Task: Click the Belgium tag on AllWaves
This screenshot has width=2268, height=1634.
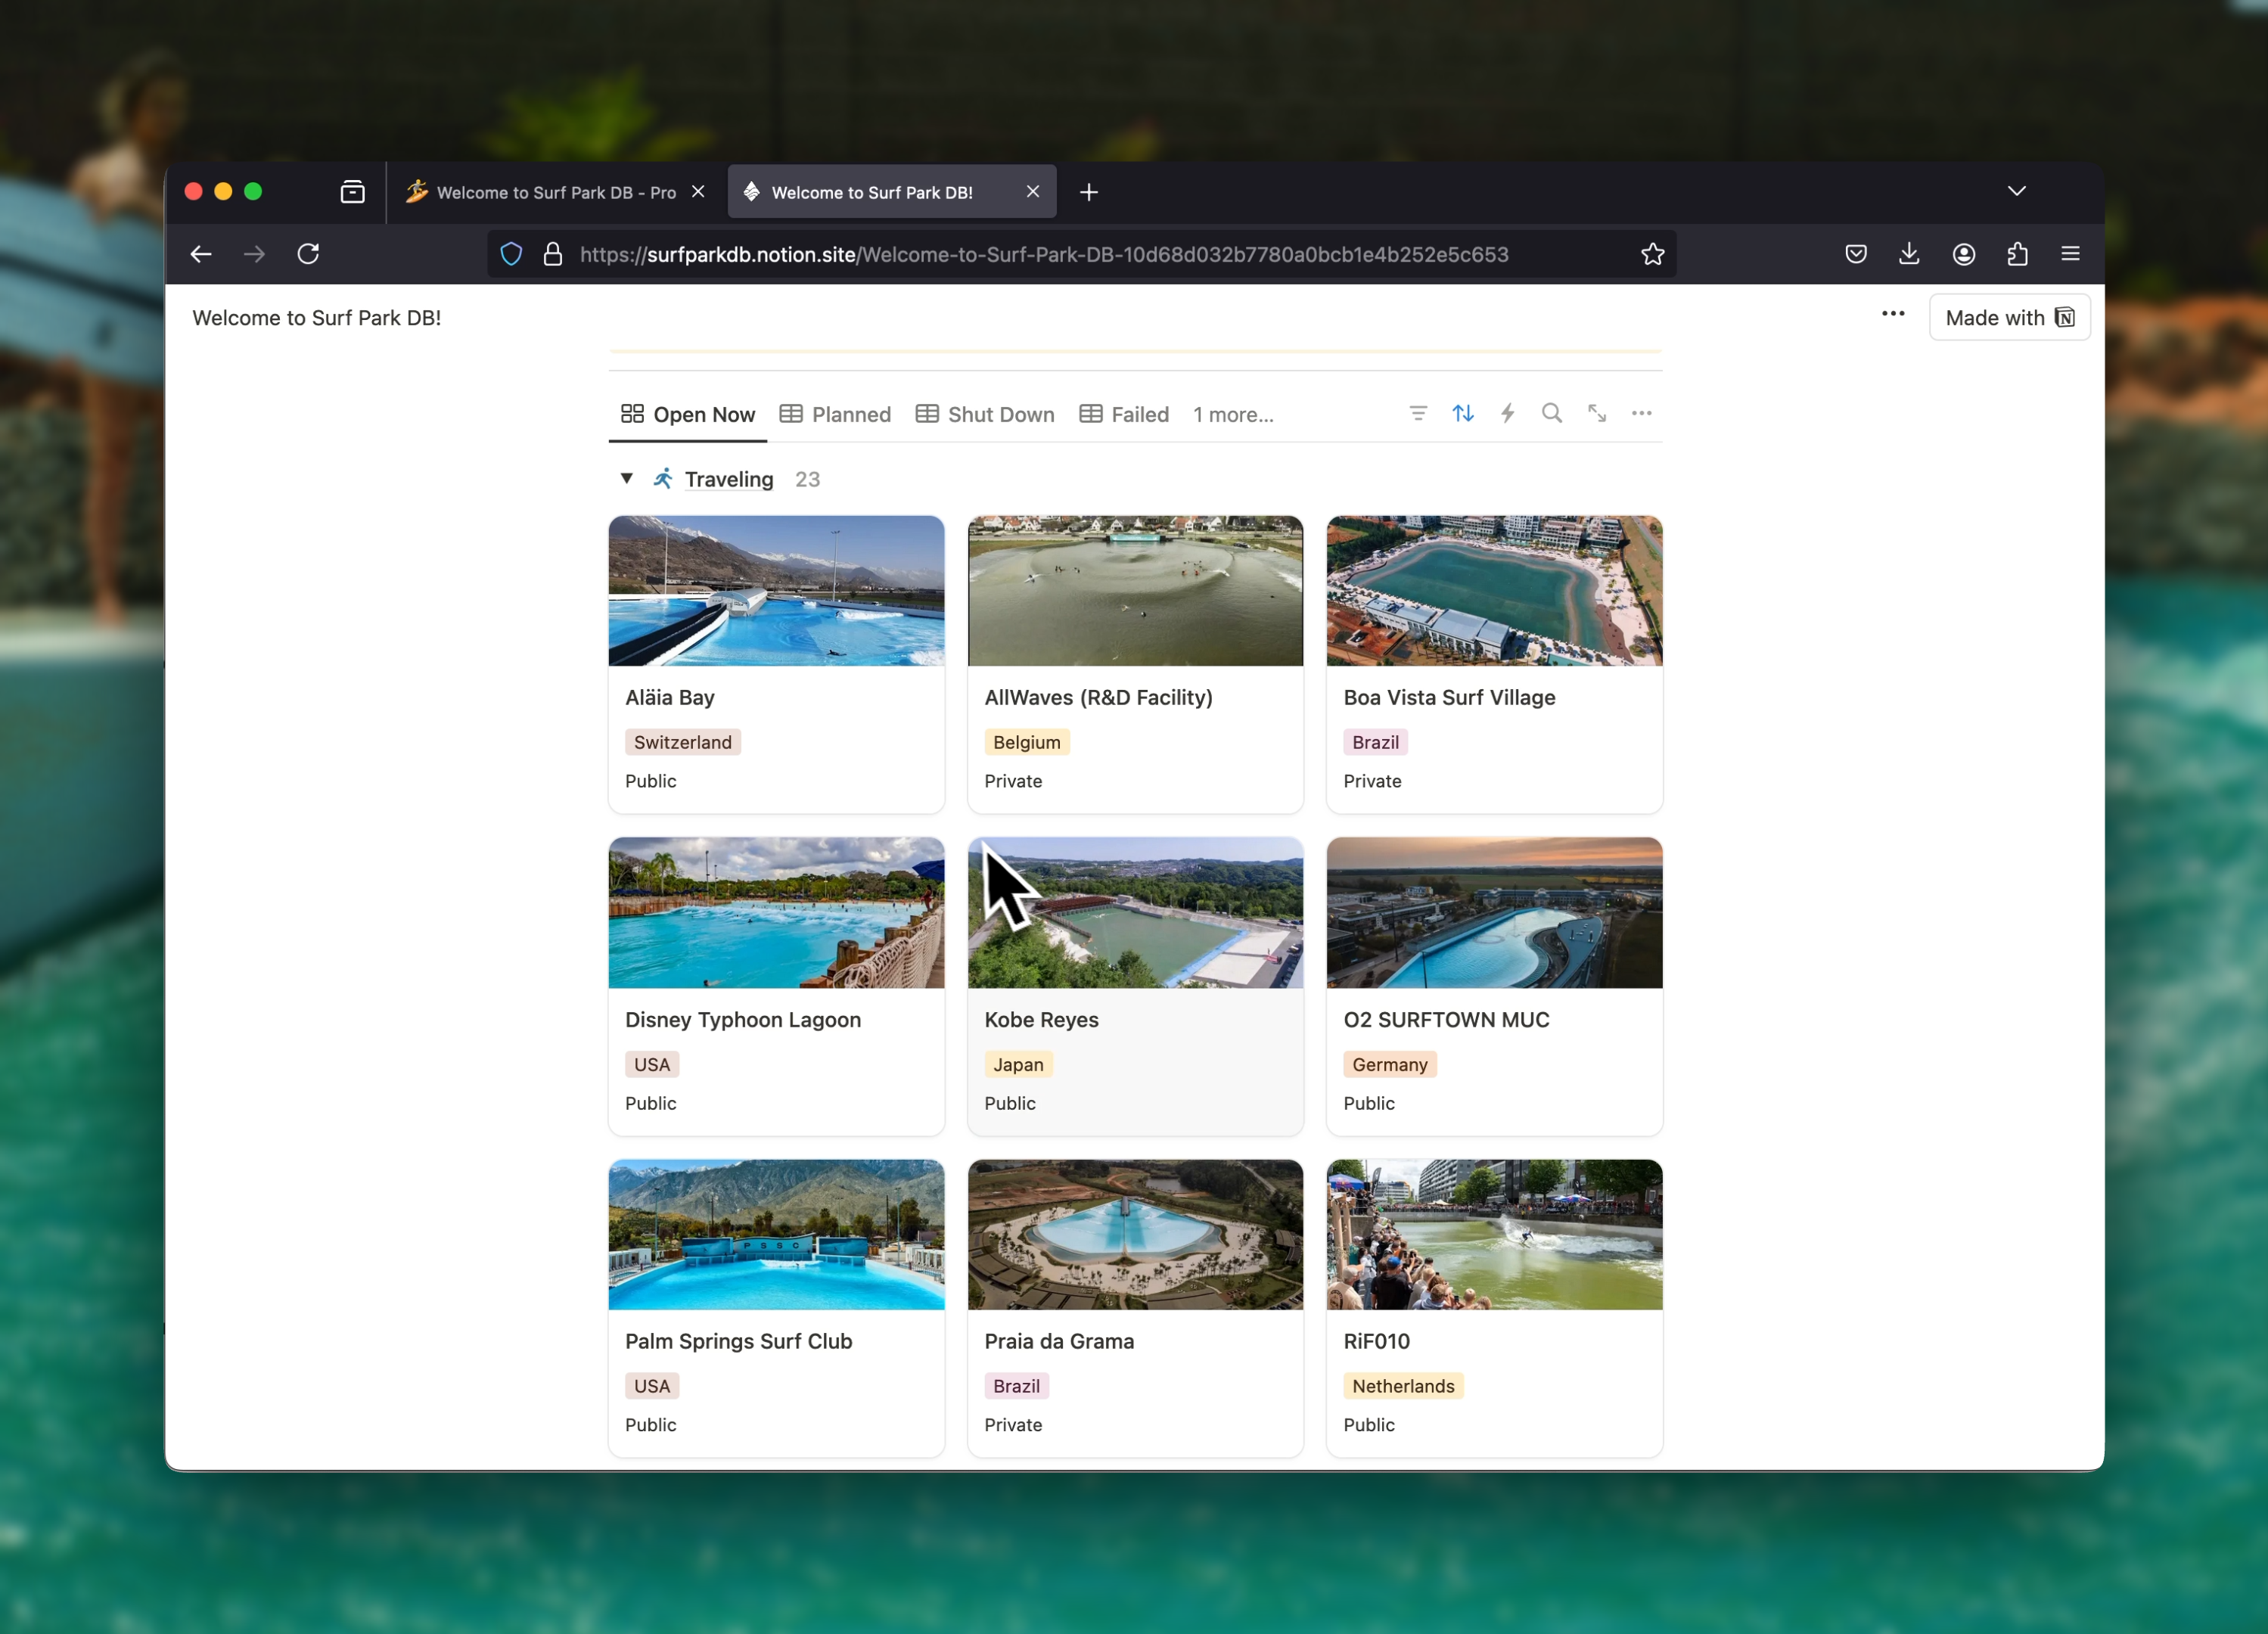Action: tap(1026, 742)
